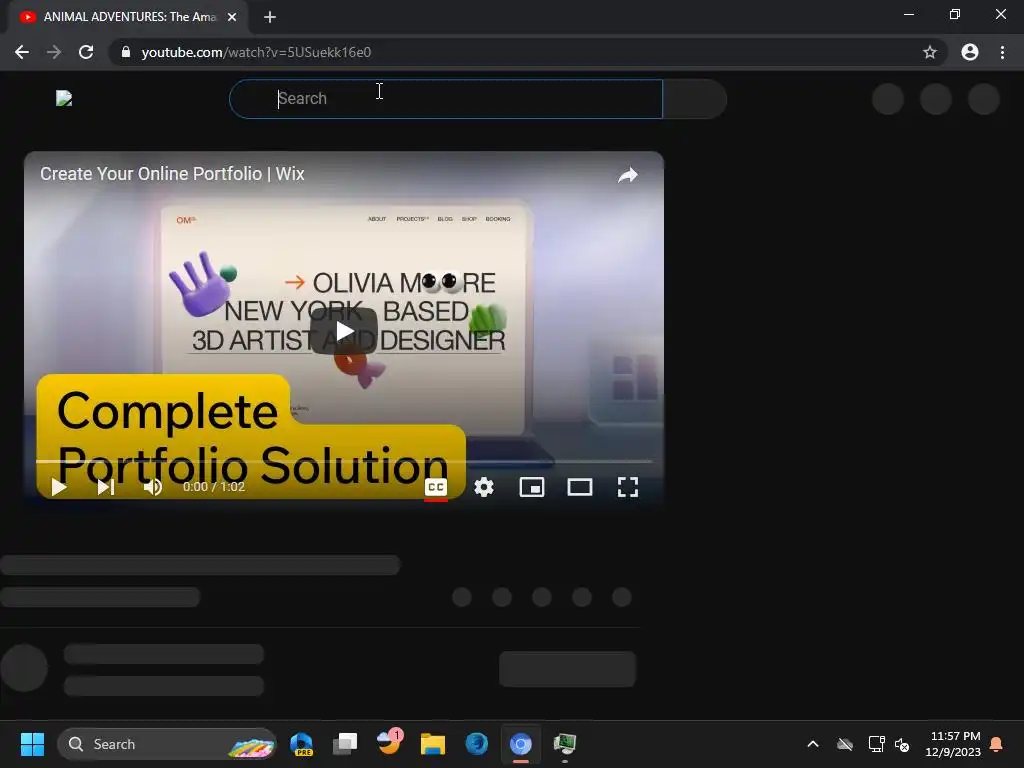Open a new tab with the plus button
This screenshot has height=768, width=1024.
(x=270, y=17)
